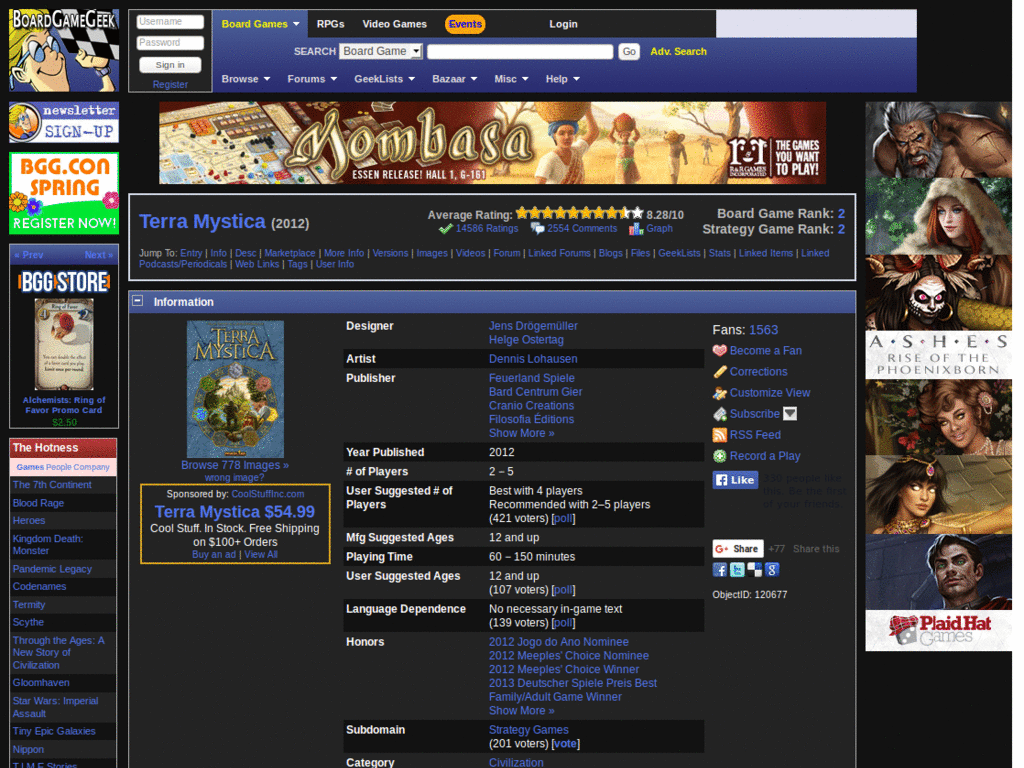
Task: Open the Plaid Hat Games logo ad
Action: 938,631
